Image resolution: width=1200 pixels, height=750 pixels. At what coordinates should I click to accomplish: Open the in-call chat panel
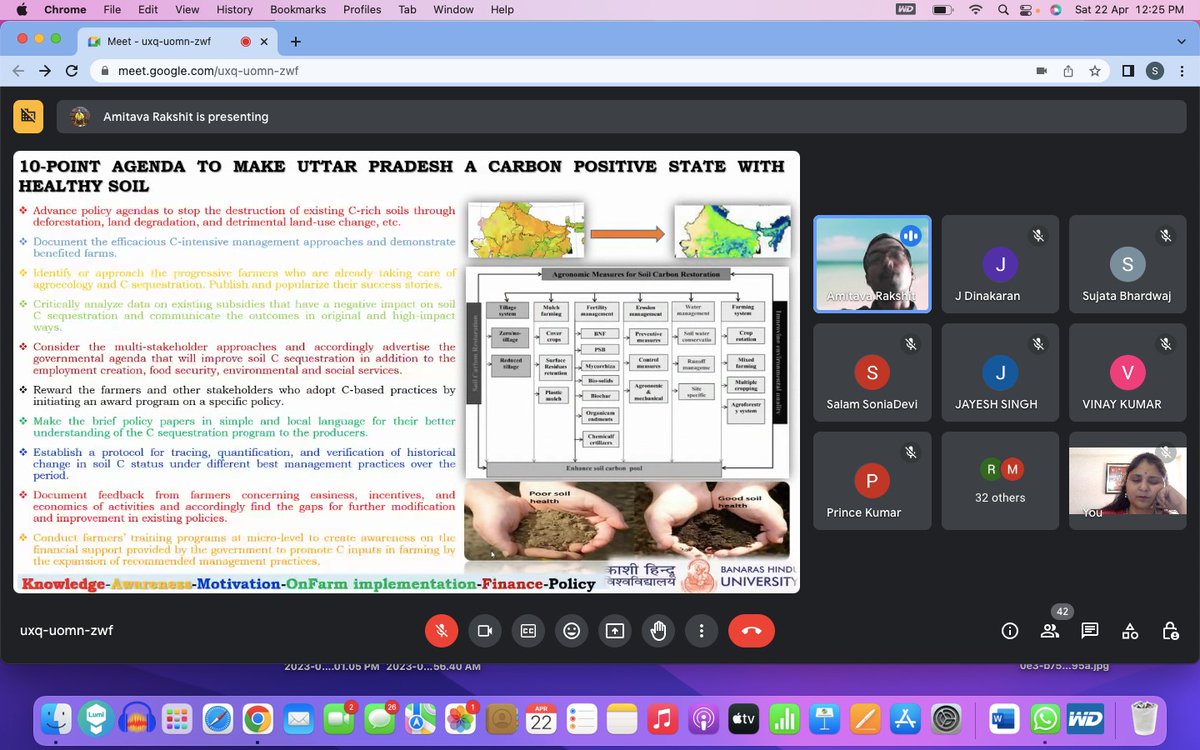click(1090, 631)
